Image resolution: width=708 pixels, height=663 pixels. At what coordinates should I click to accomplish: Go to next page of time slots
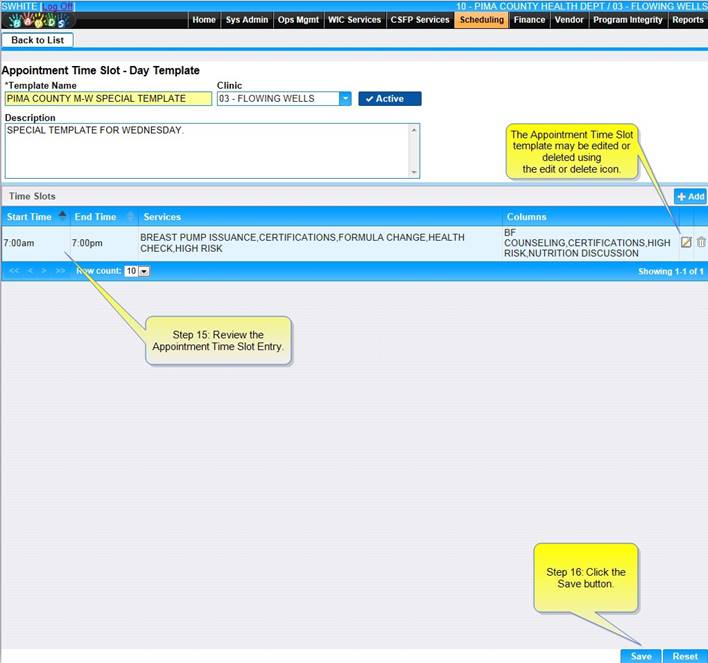coord(46,271)
